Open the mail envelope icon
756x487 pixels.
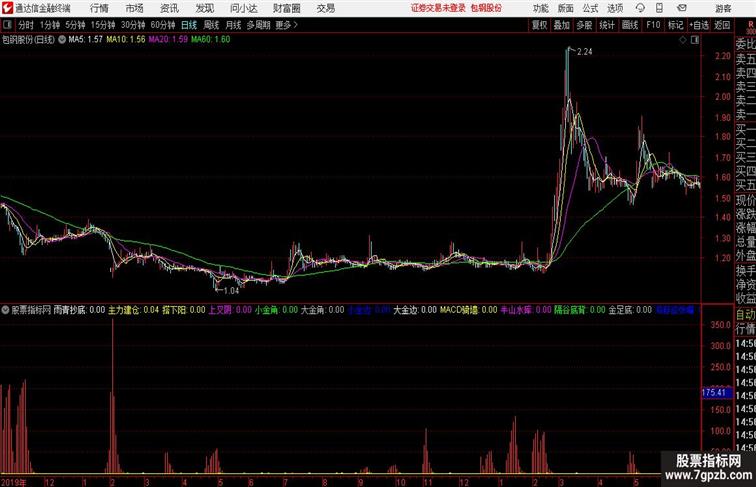pyautogui.click(x=682, y=8)
